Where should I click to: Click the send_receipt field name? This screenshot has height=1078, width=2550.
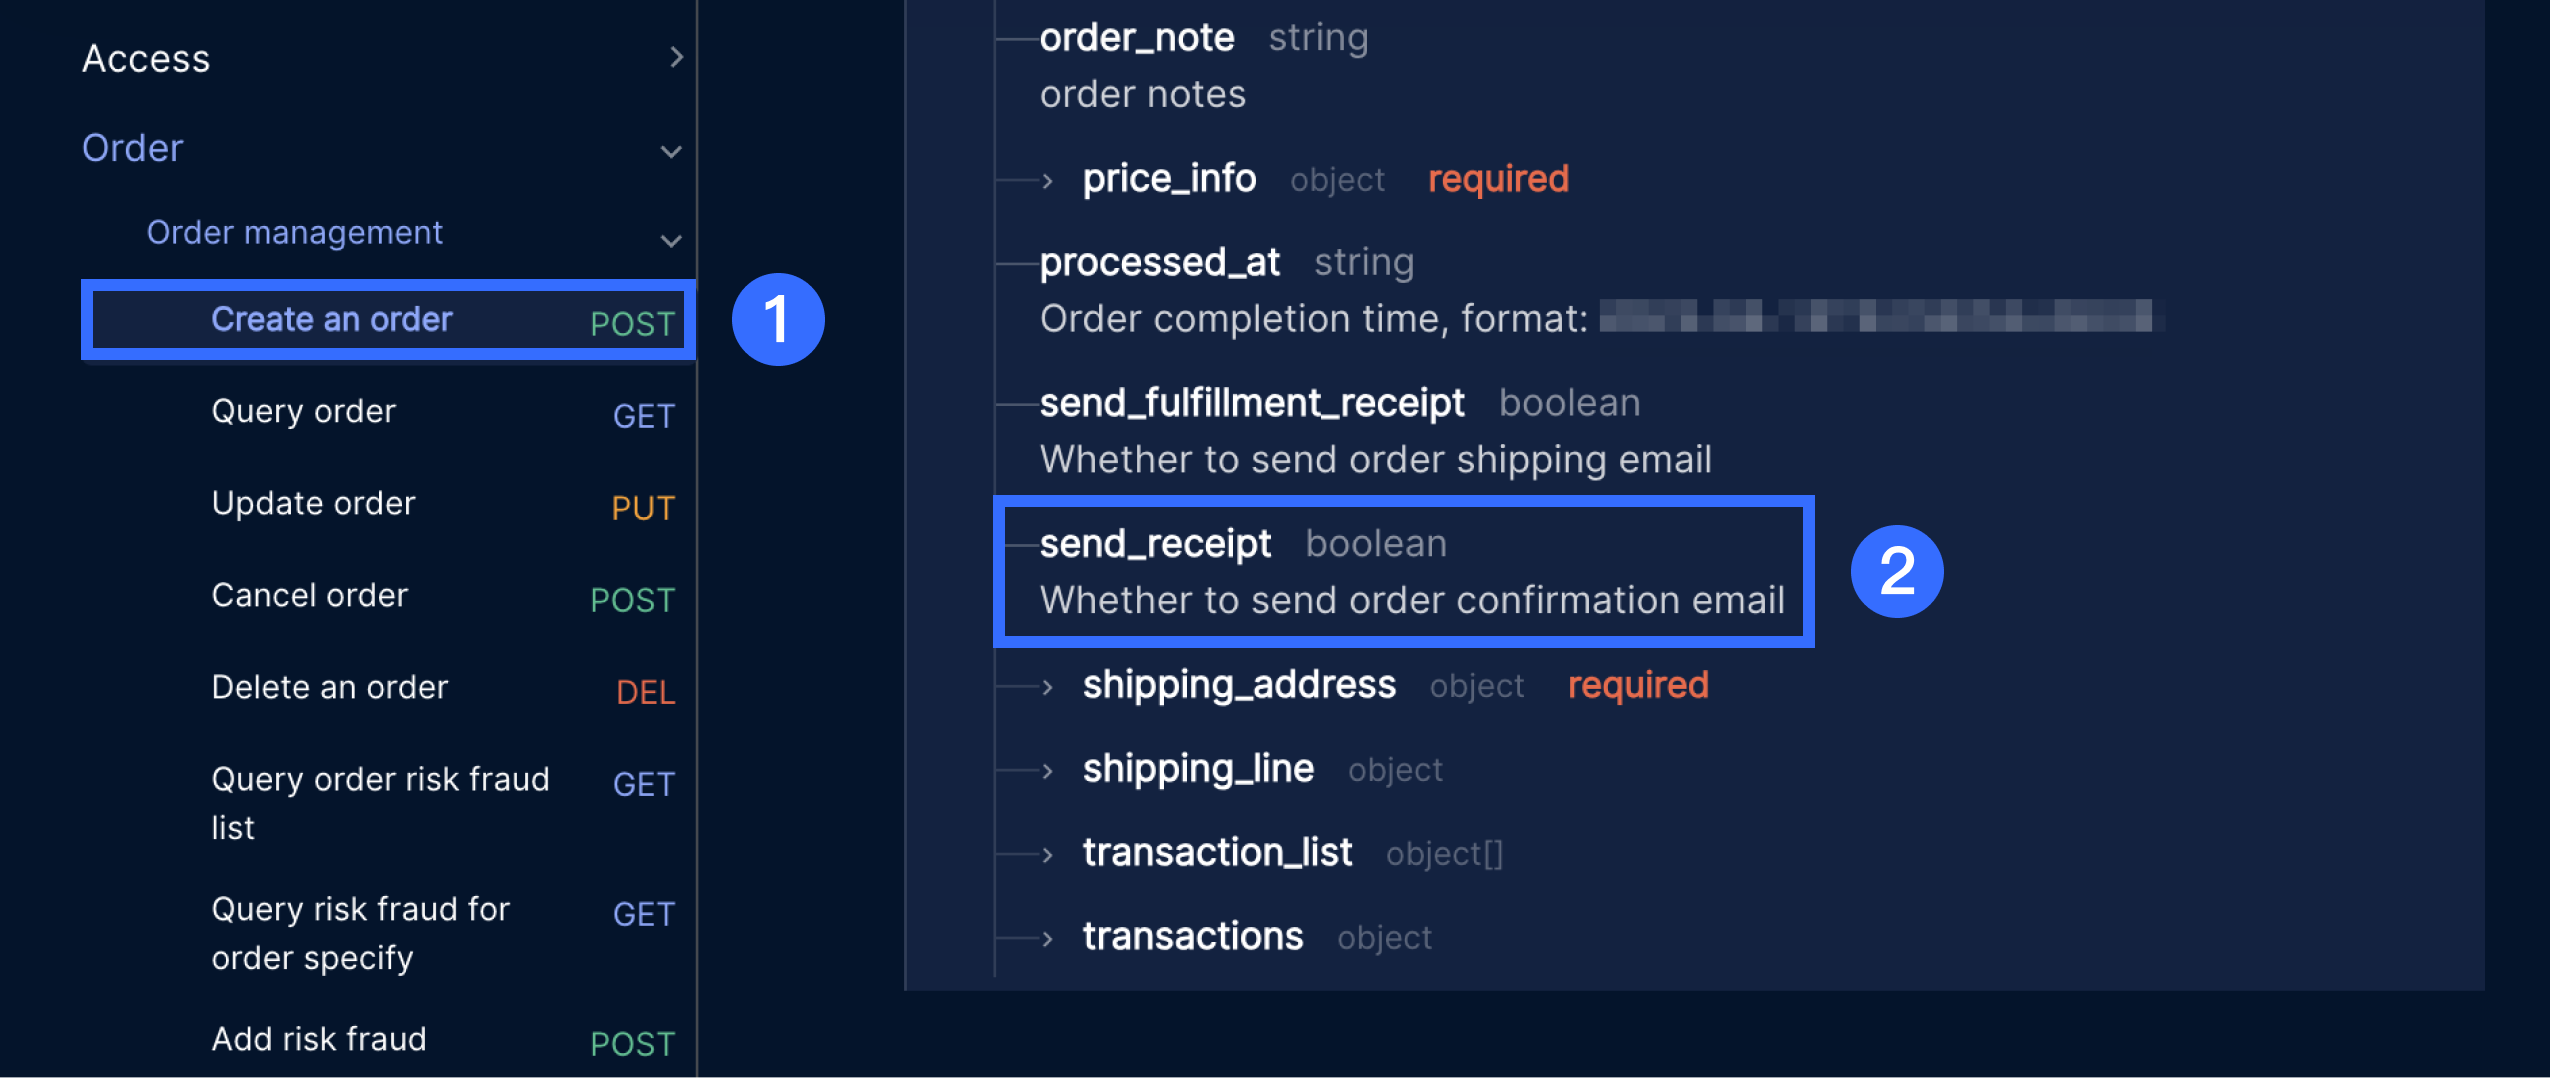click(x=1155, y=544)
